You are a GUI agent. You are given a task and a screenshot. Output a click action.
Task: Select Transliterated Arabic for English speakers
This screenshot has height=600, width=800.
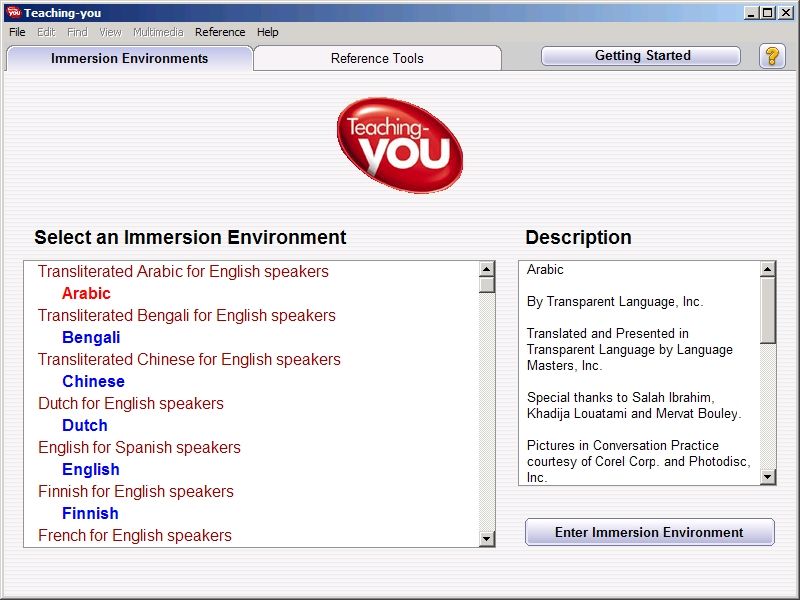[183, 271]
